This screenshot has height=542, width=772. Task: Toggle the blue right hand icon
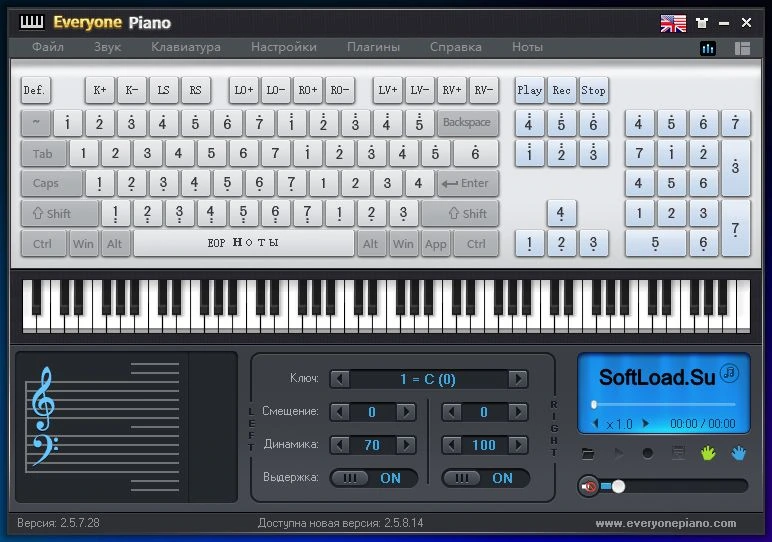tap(739, 453)
